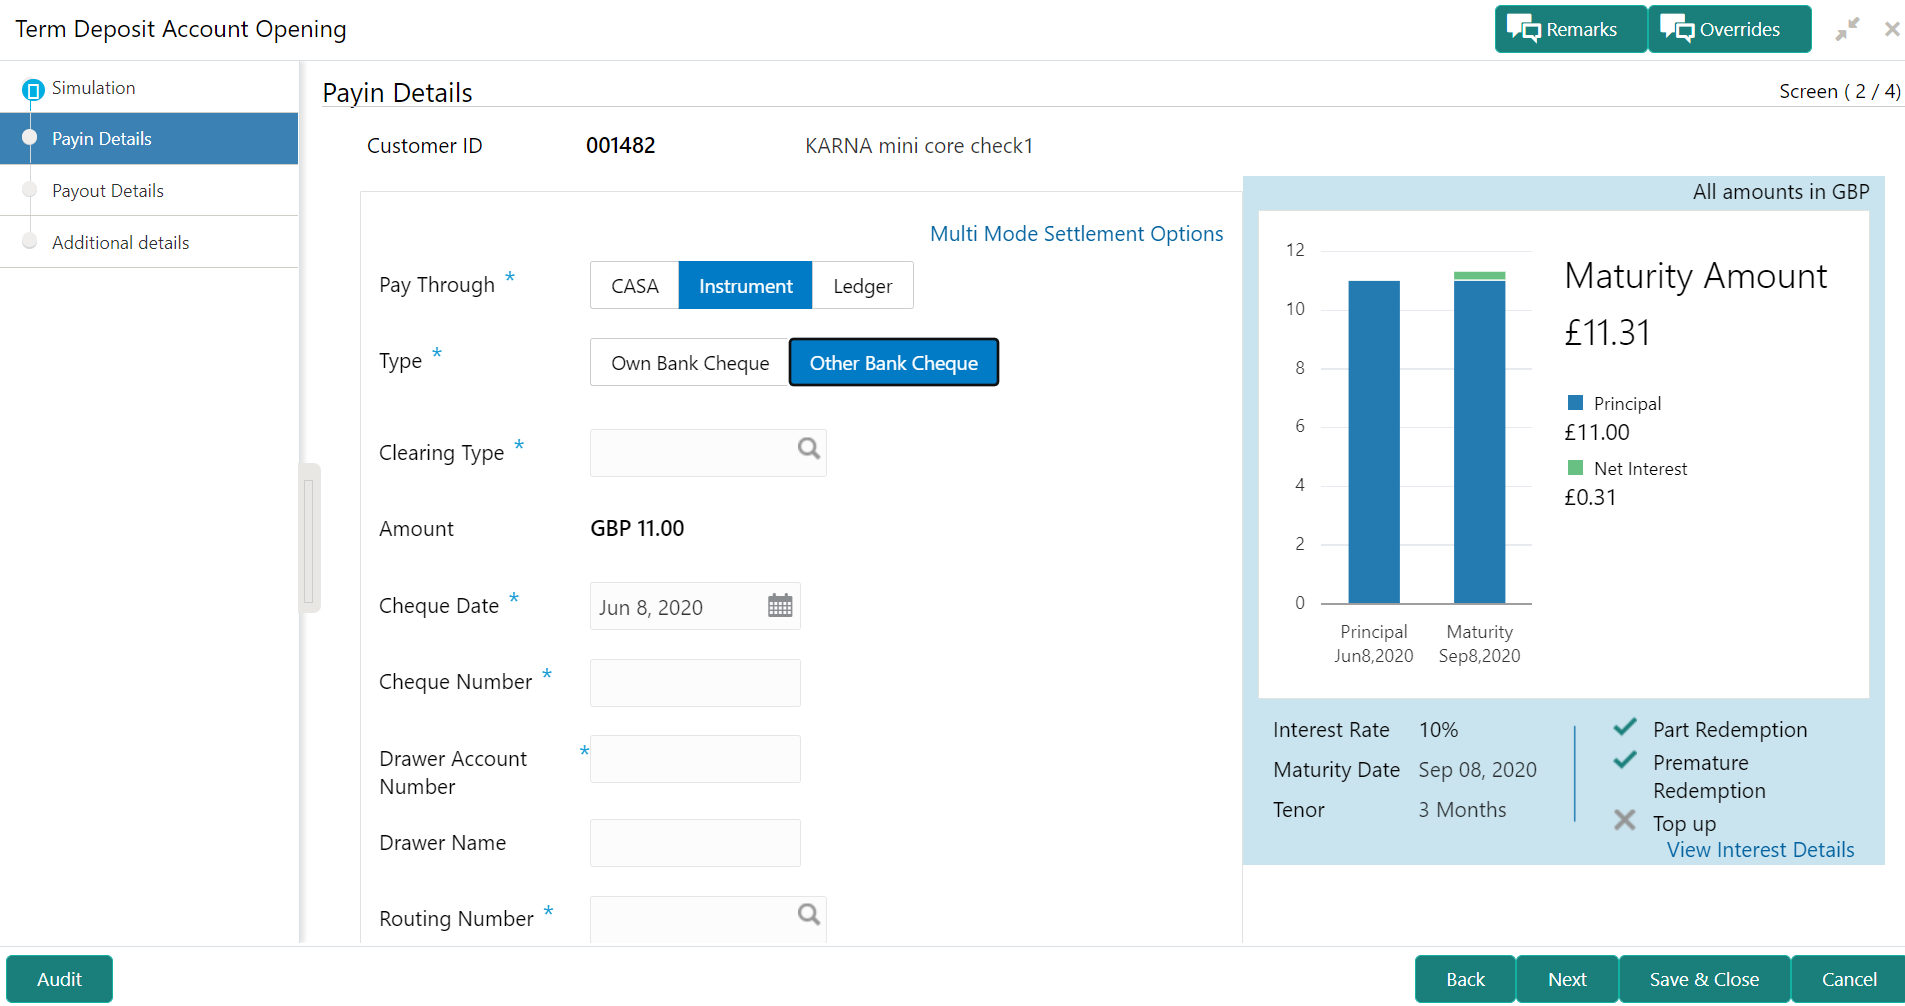Click the GBP 11.00 amount value
The width and height of the screenshot is (1905, 1006).
coord(637,529)
